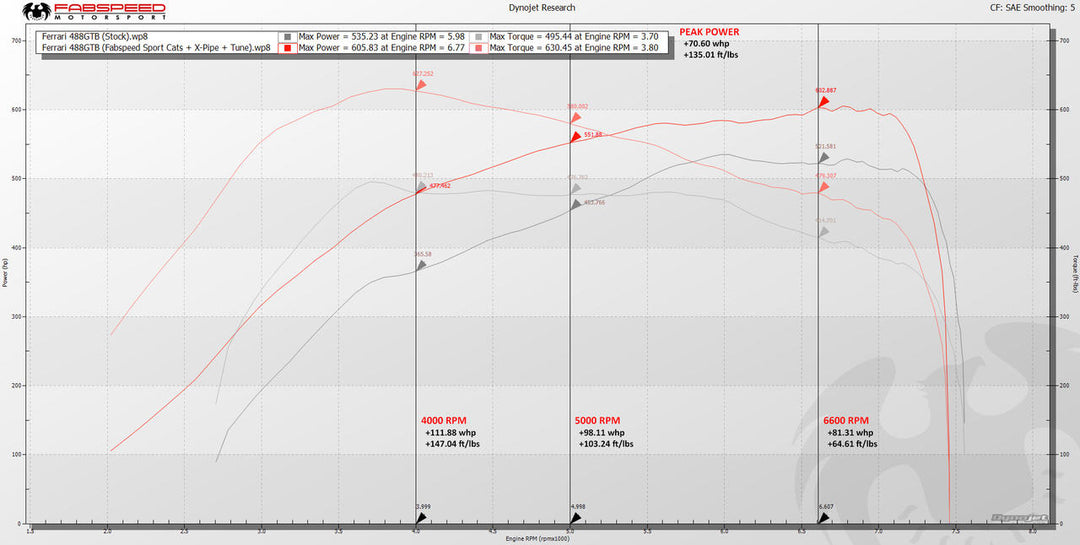Click the gray flag marker labeled 365.58
Image resolution: width=1080 pixels, height=545 pixels.
tap(421, 266)
